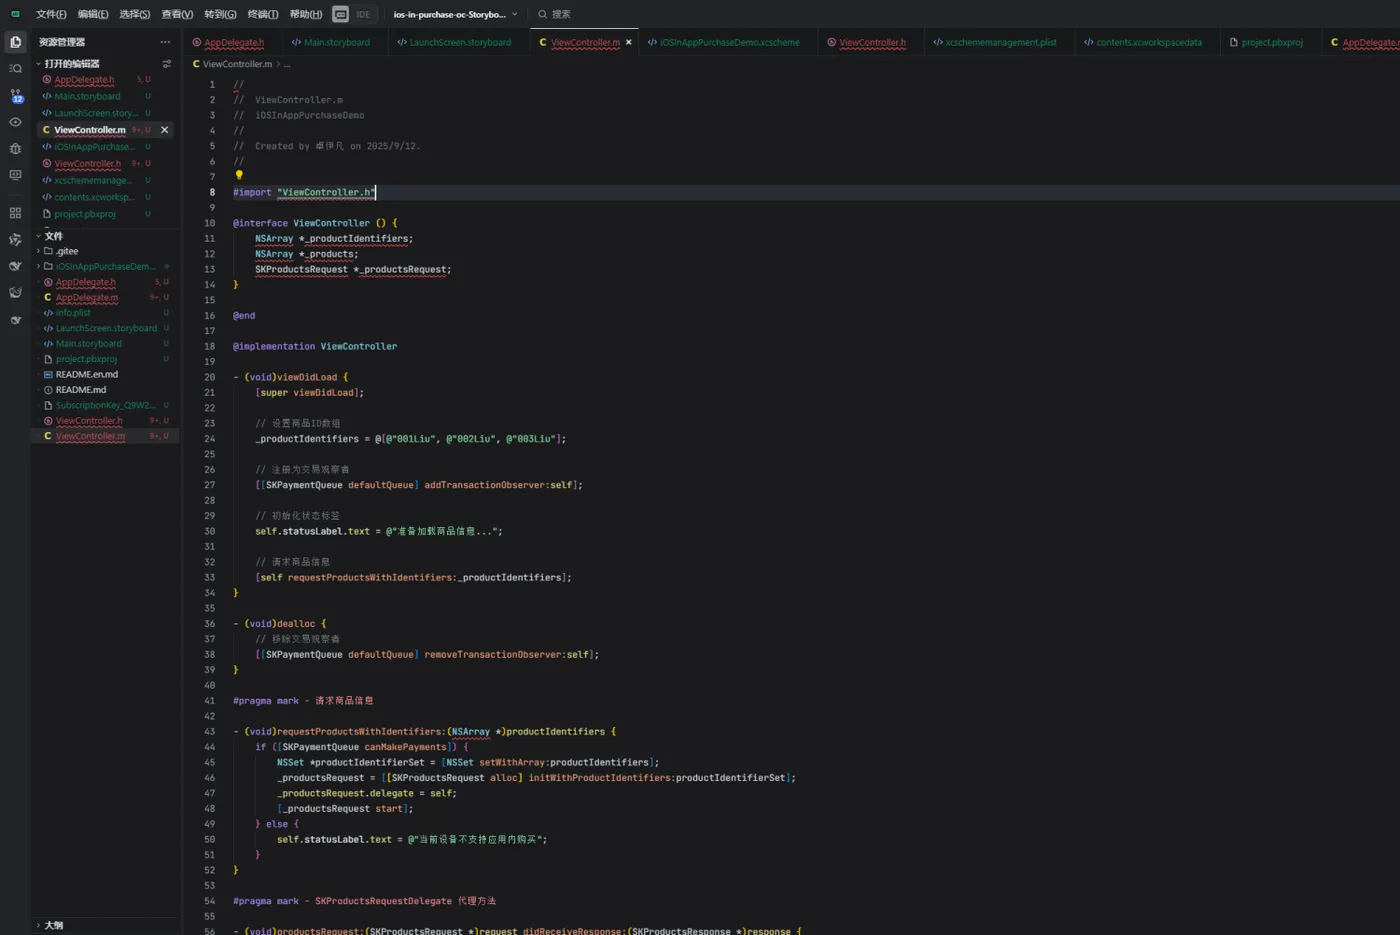Image resolution: width=1400 pixels, height=935 pixels.
Task: Toggle the chat mode button beside IDE
Action: pyautogui.click(x=341, y=14)
